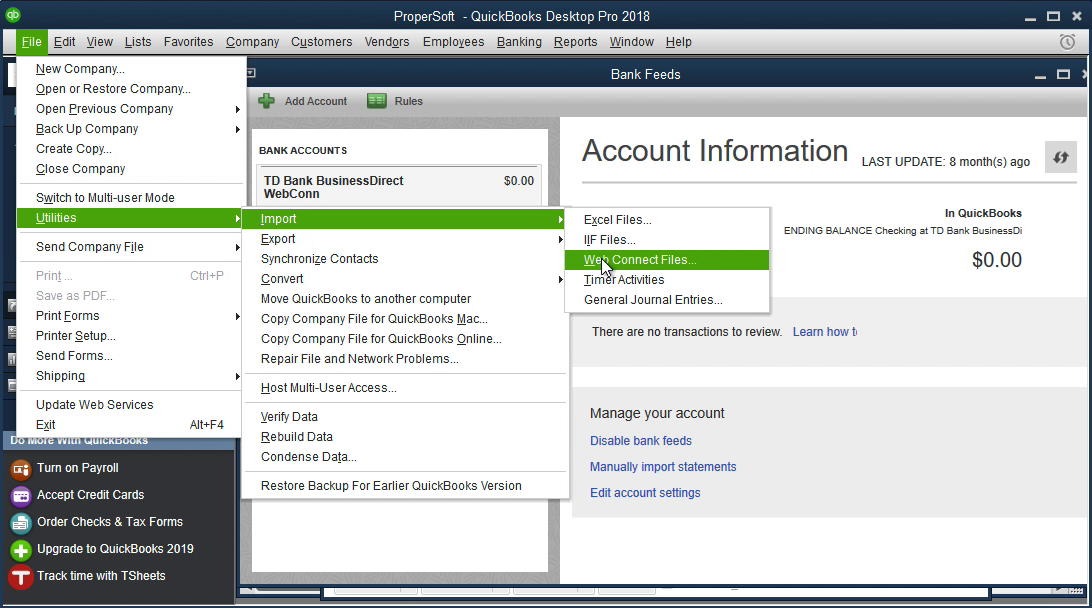Click the $0.00 ending balance amount

click(997, 260)
